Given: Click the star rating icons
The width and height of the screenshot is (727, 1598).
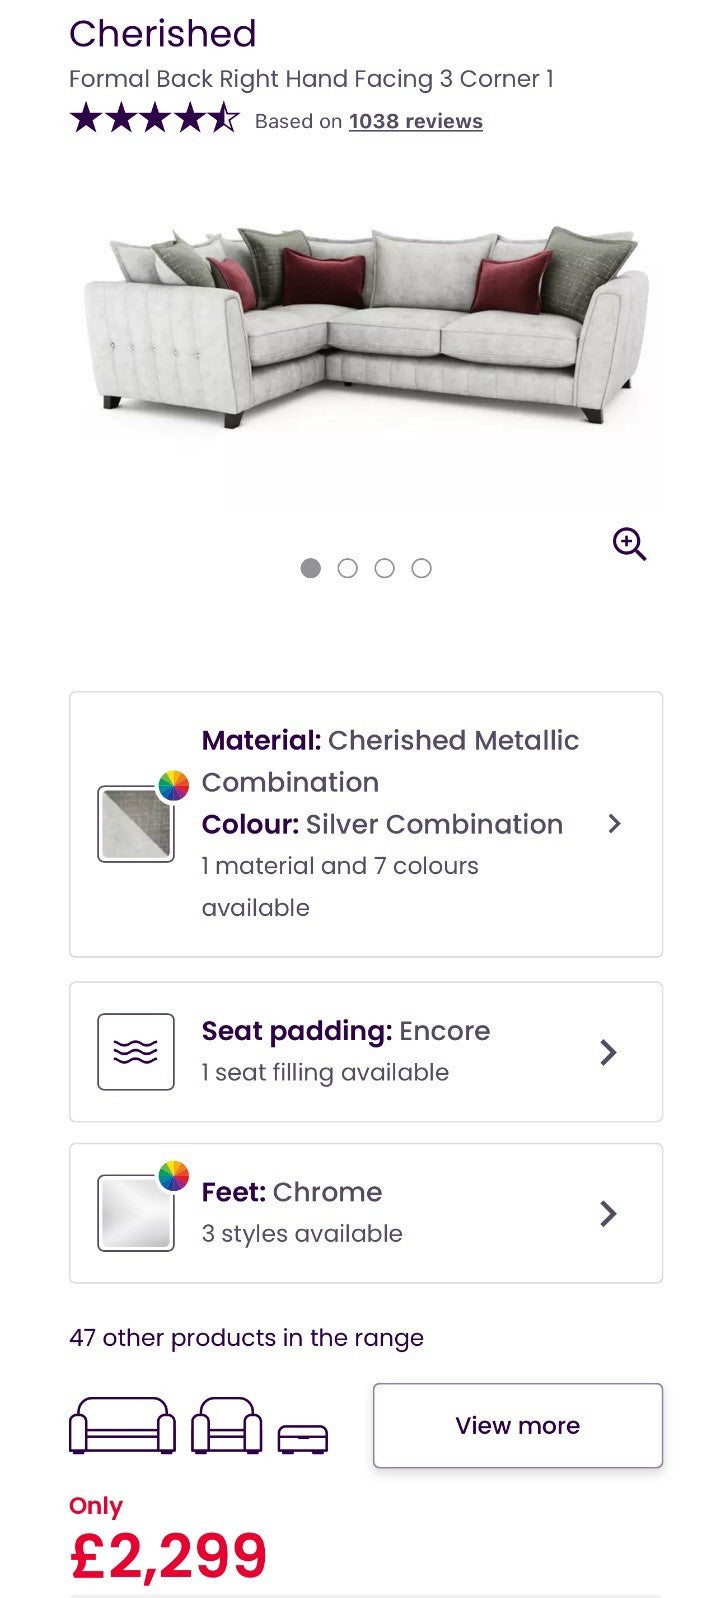Looking at the screenshot, I should pyautogui.click(x=154, y=120).
